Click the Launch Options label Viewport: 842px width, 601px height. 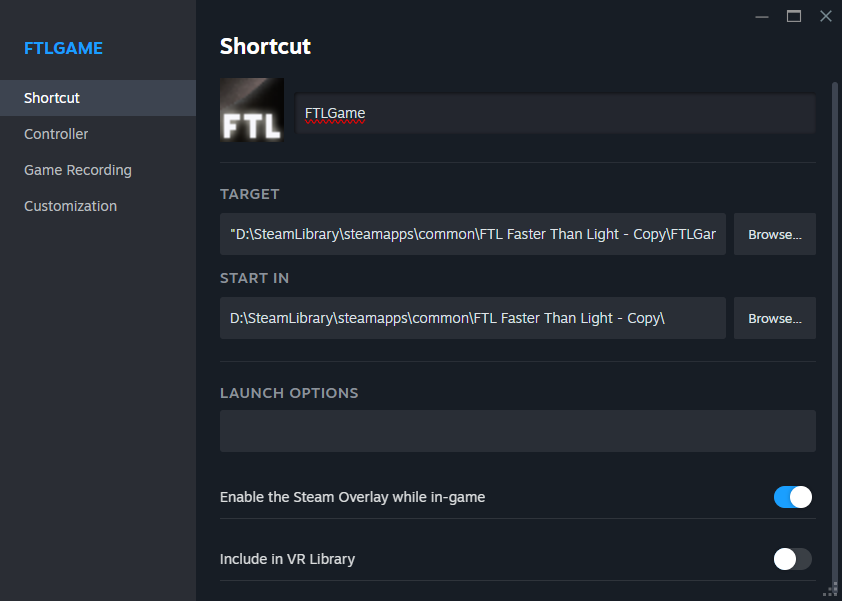(x=289, y=393)
